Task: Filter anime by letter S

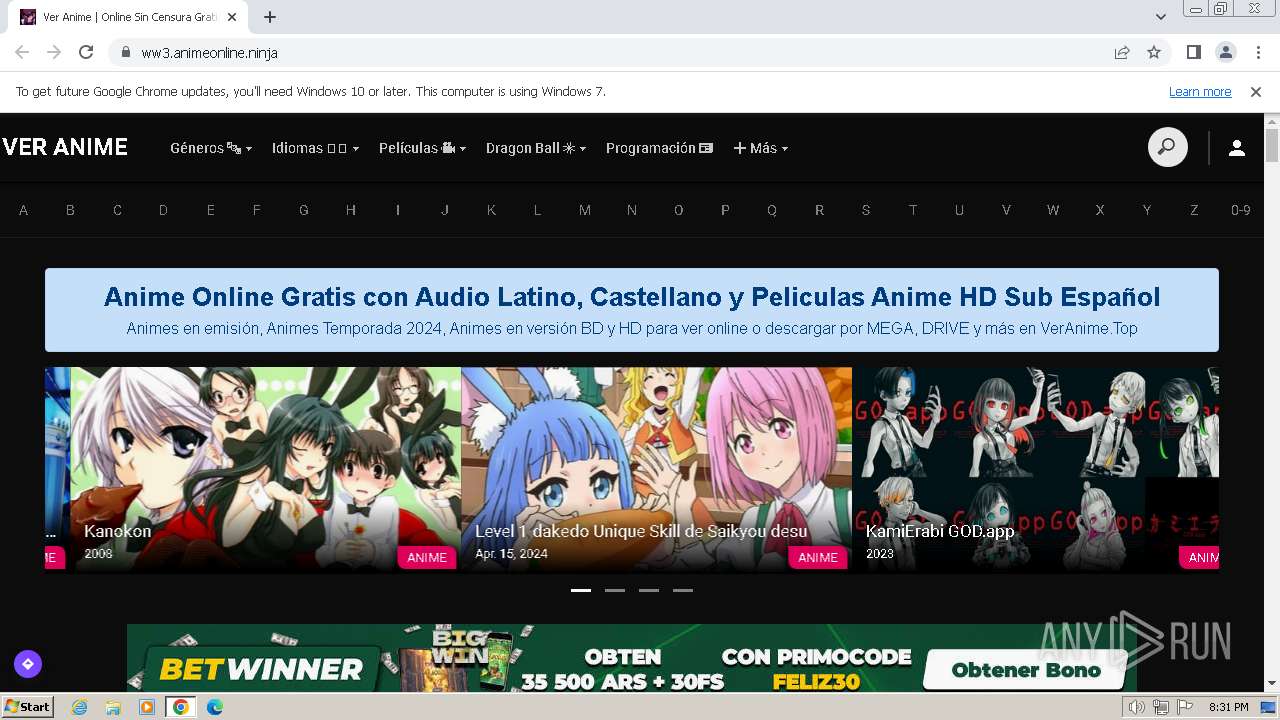Action: point(866,210)
